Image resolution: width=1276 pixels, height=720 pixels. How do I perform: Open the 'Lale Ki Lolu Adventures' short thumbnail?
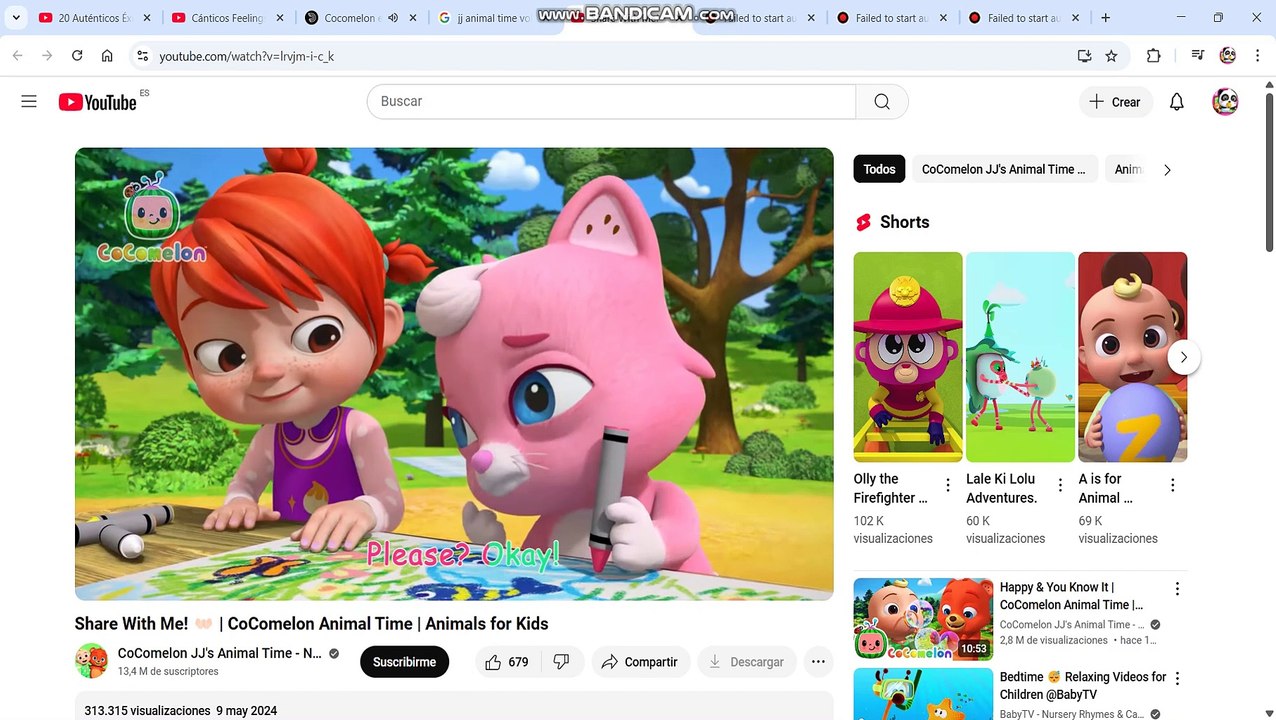point(1020,357)
